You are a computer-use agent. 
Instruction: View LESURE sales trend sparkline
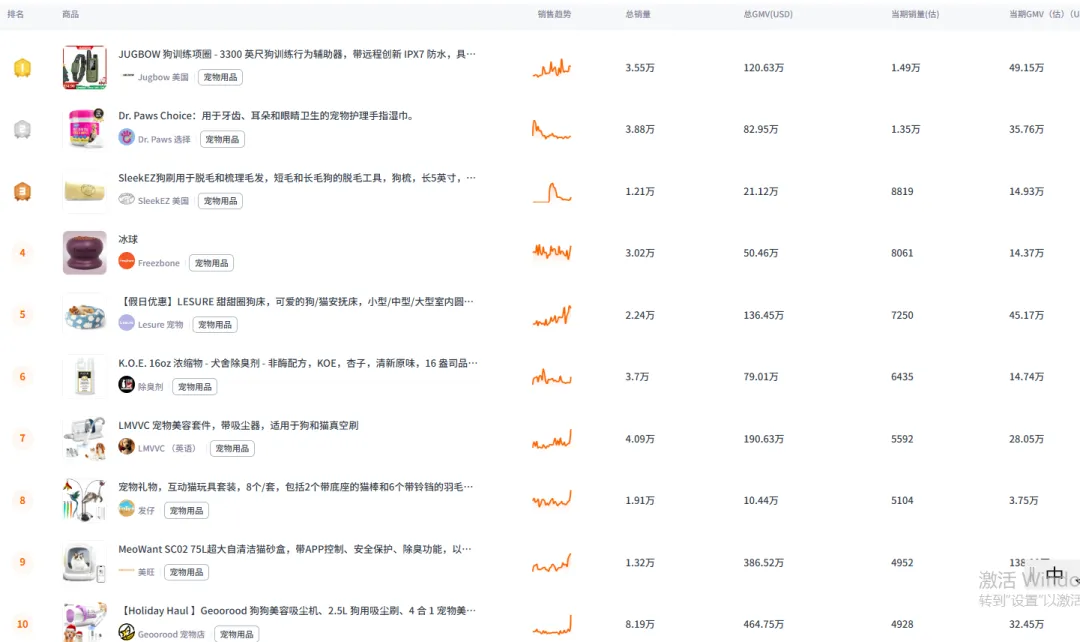pos(552,316)
